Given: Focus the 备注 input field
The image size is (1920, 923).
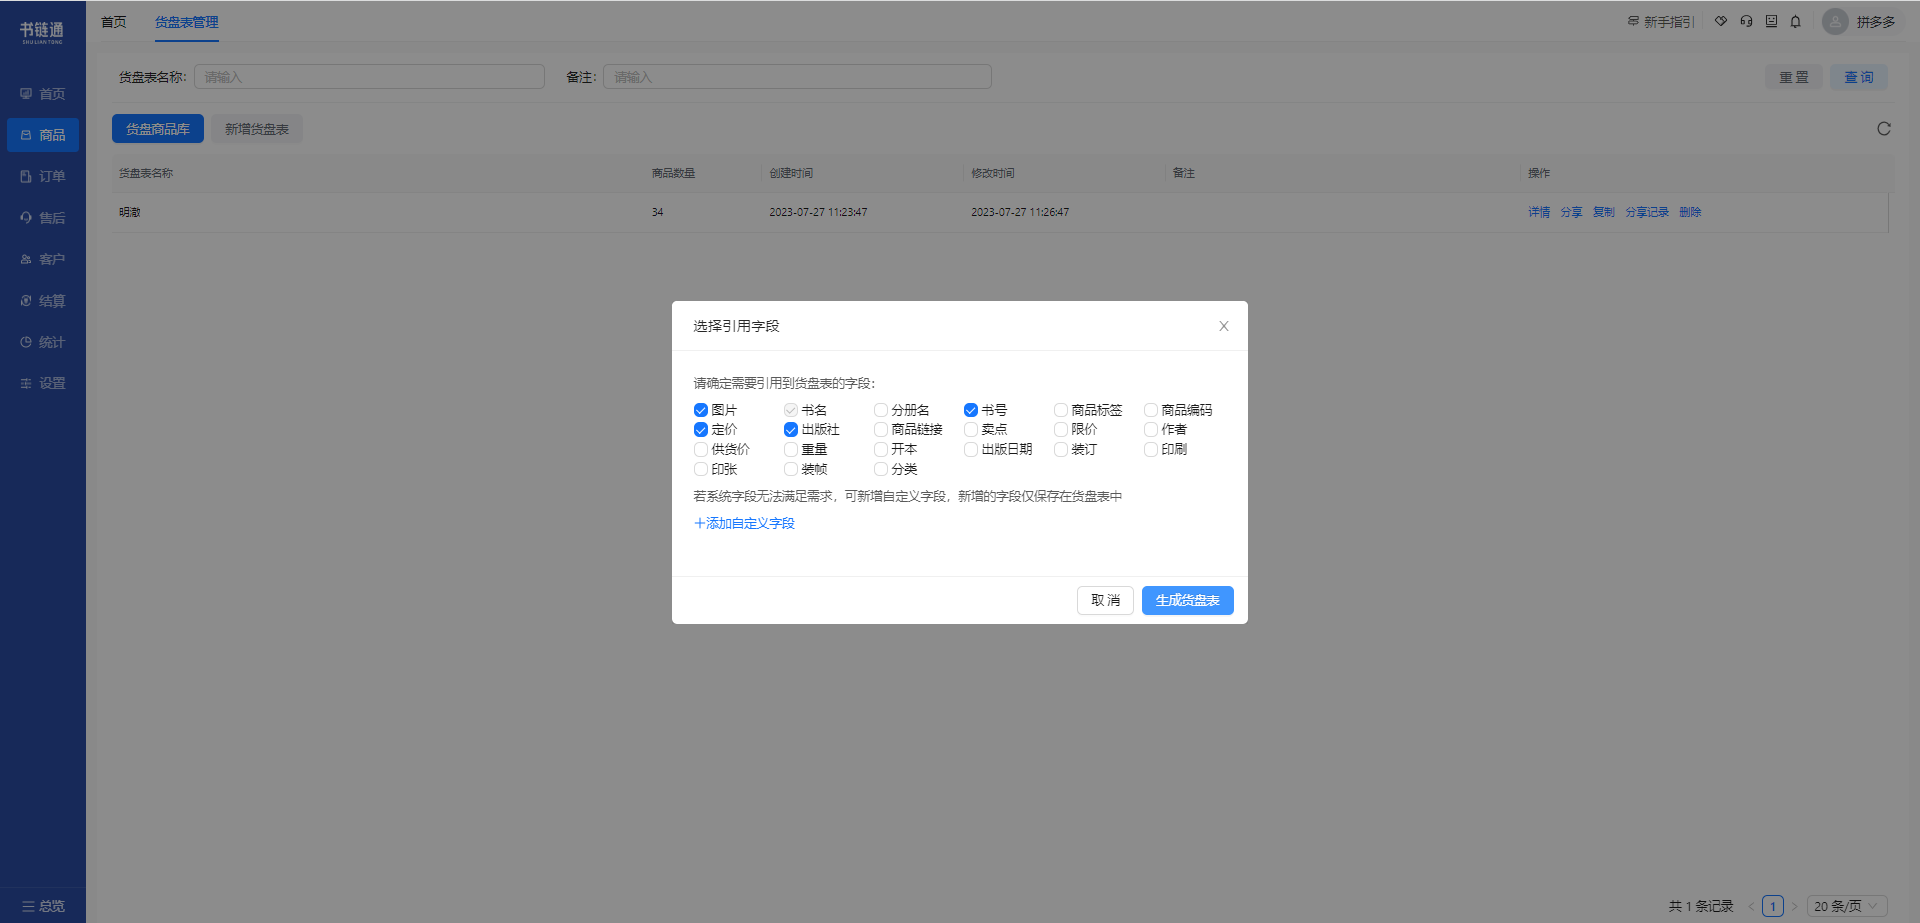Looking at the screenshot, I should click(x=797, y=77).
